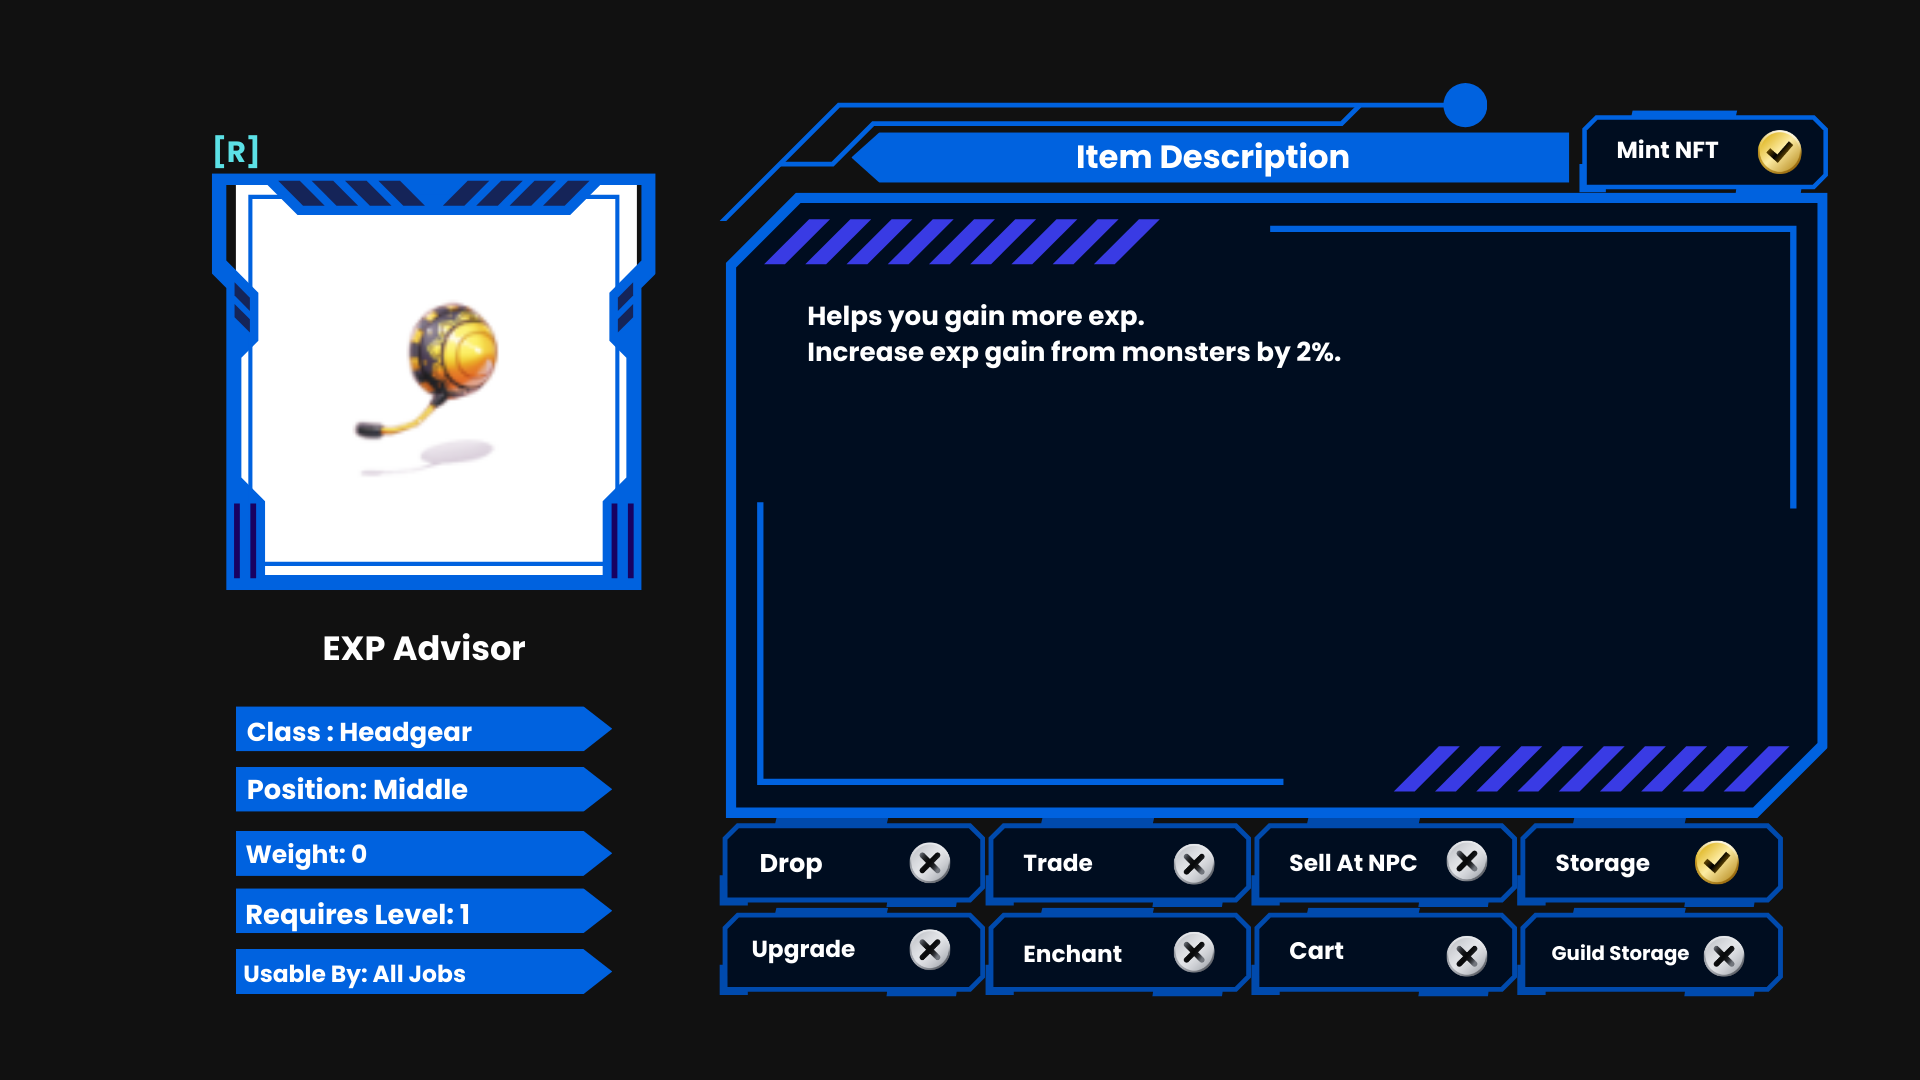The image size is (1920, 1080).
Task: Click the Storage label
Action: (x=1602, y=863)
